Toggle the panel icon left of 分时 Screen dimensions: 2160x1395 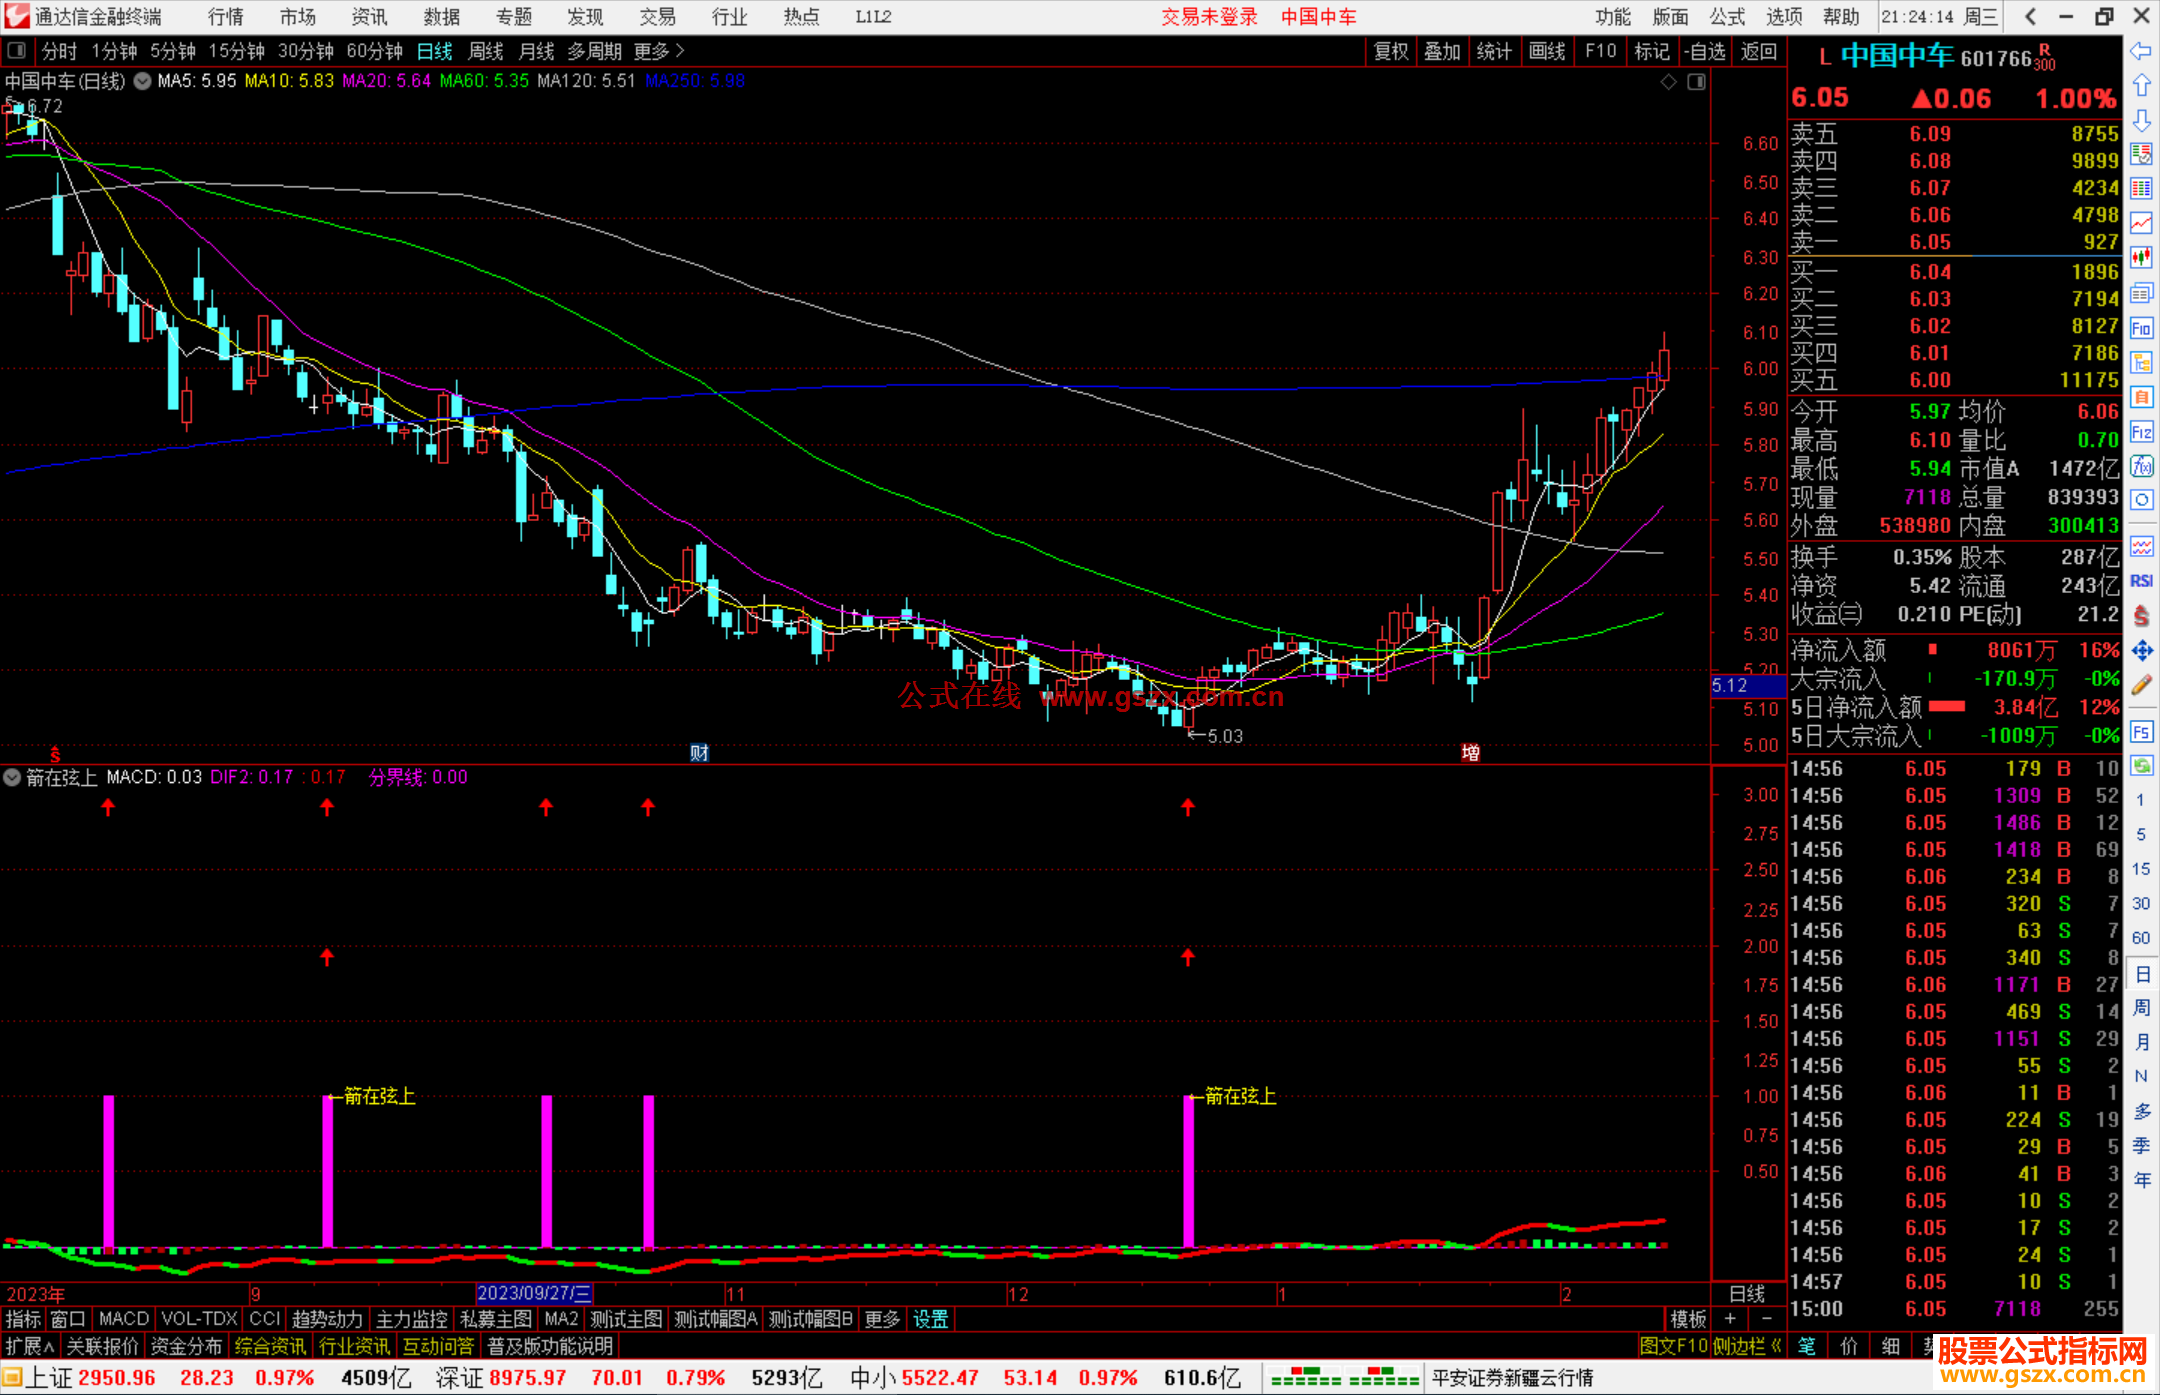tap(16, 51)
